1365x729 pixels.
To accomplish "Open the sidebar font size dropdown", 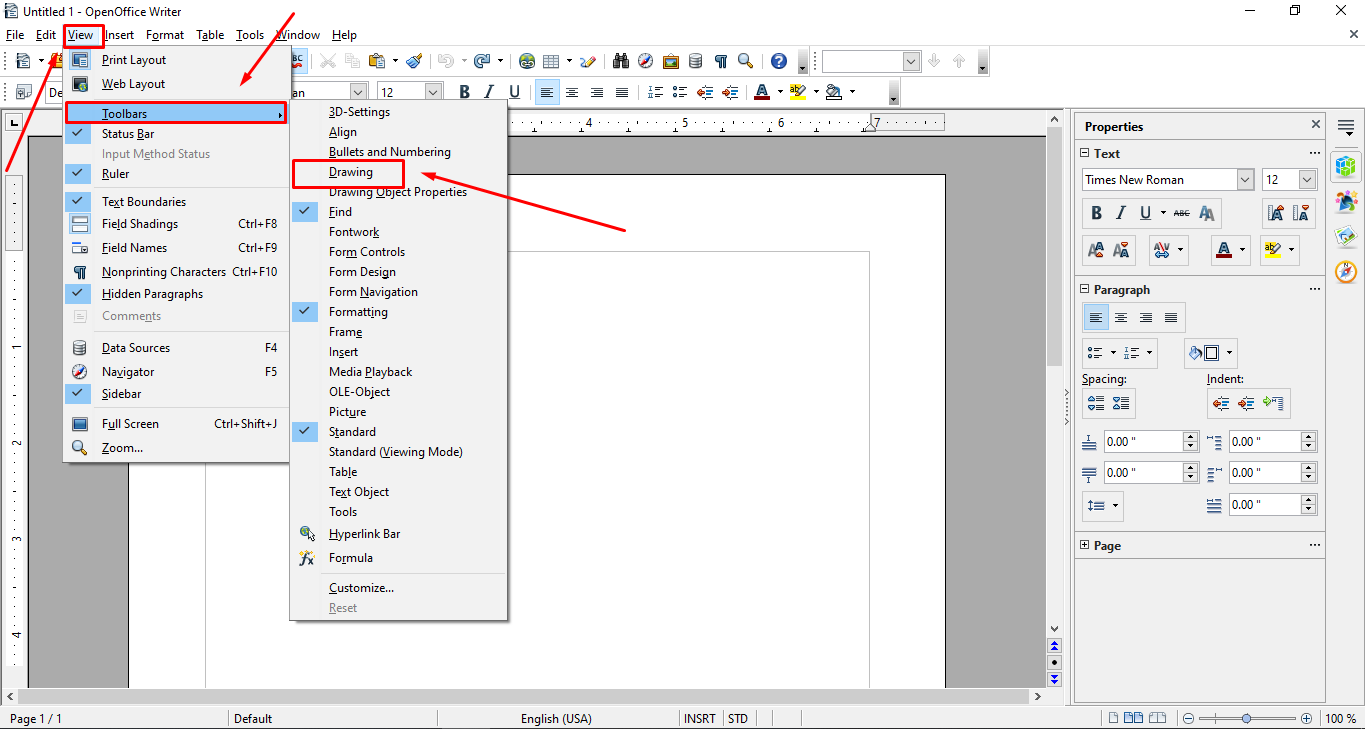I will (1307, 180).
